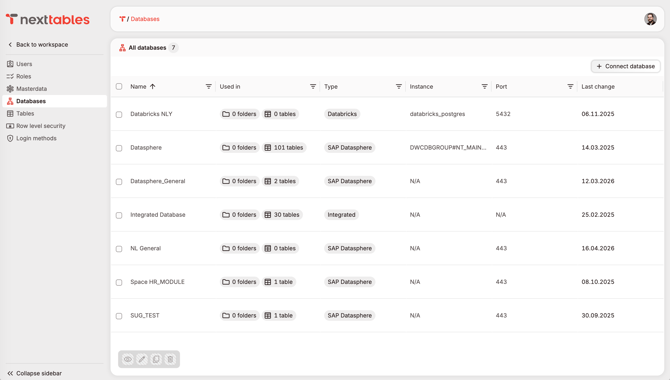Viewport: 670px width, 380px height.
Task: Select the SUG_TEST row checkbox
Action: [x=119, y=316]
